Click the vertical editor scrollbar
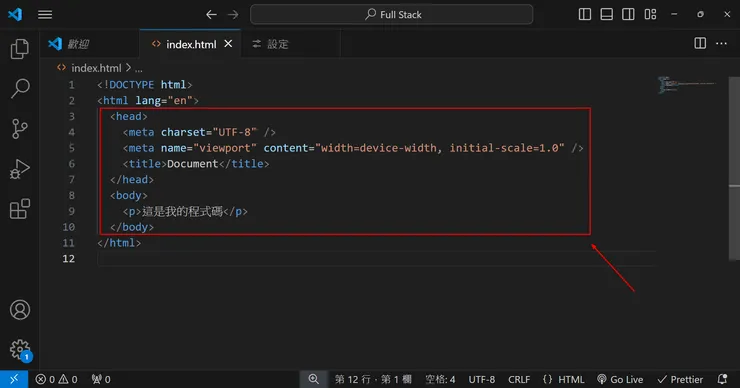Image resolution: width=740 pixels, height=388 pixels. [x=734, y=168]
